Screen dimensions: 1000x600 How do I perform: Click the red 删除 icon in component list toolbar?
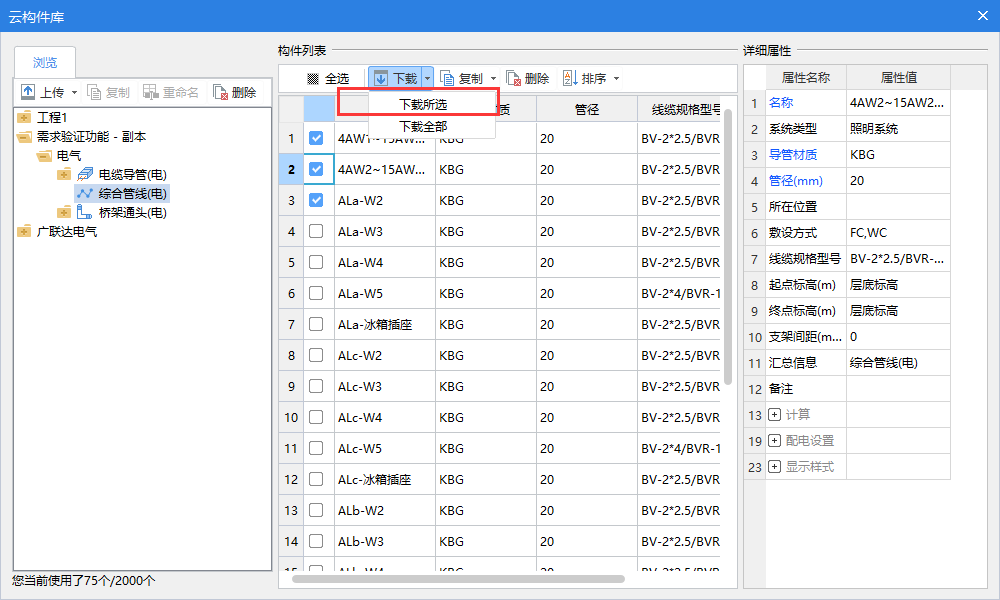513,78
